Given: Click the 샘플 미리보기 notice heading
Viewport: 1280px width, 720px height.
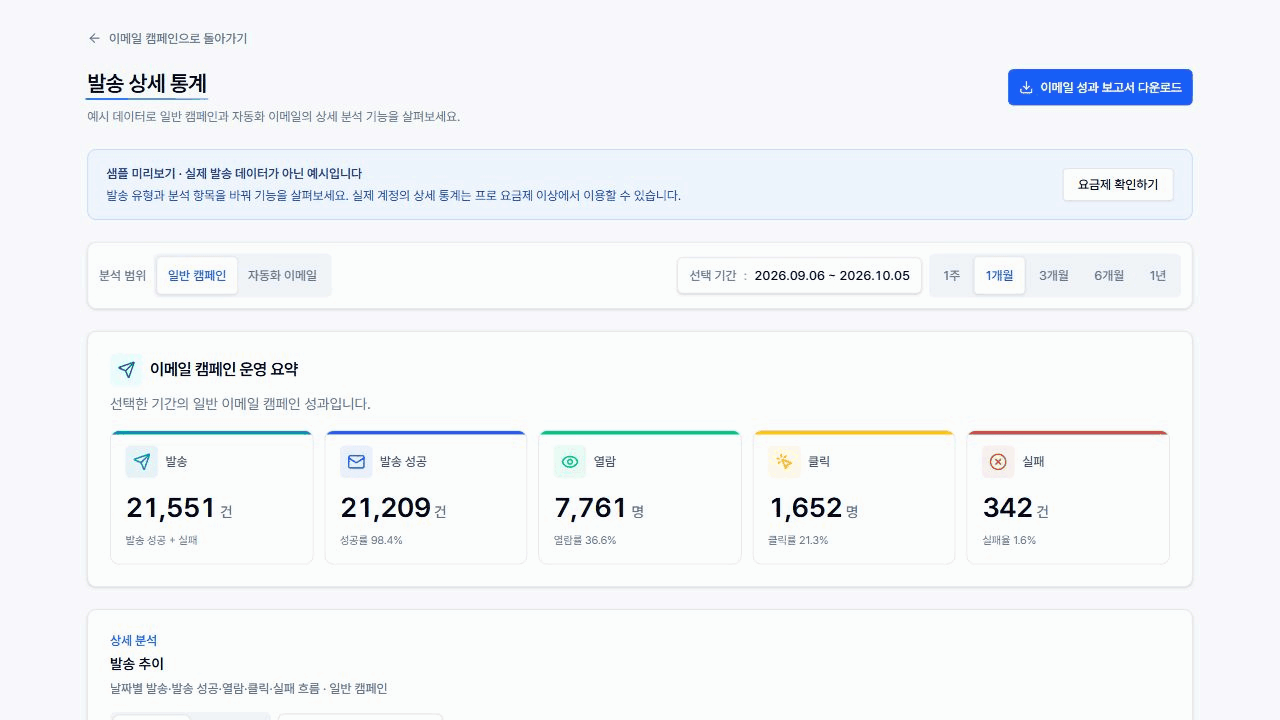Looking at the screenshot, I should pyautogui.click(x=234, y=173).
